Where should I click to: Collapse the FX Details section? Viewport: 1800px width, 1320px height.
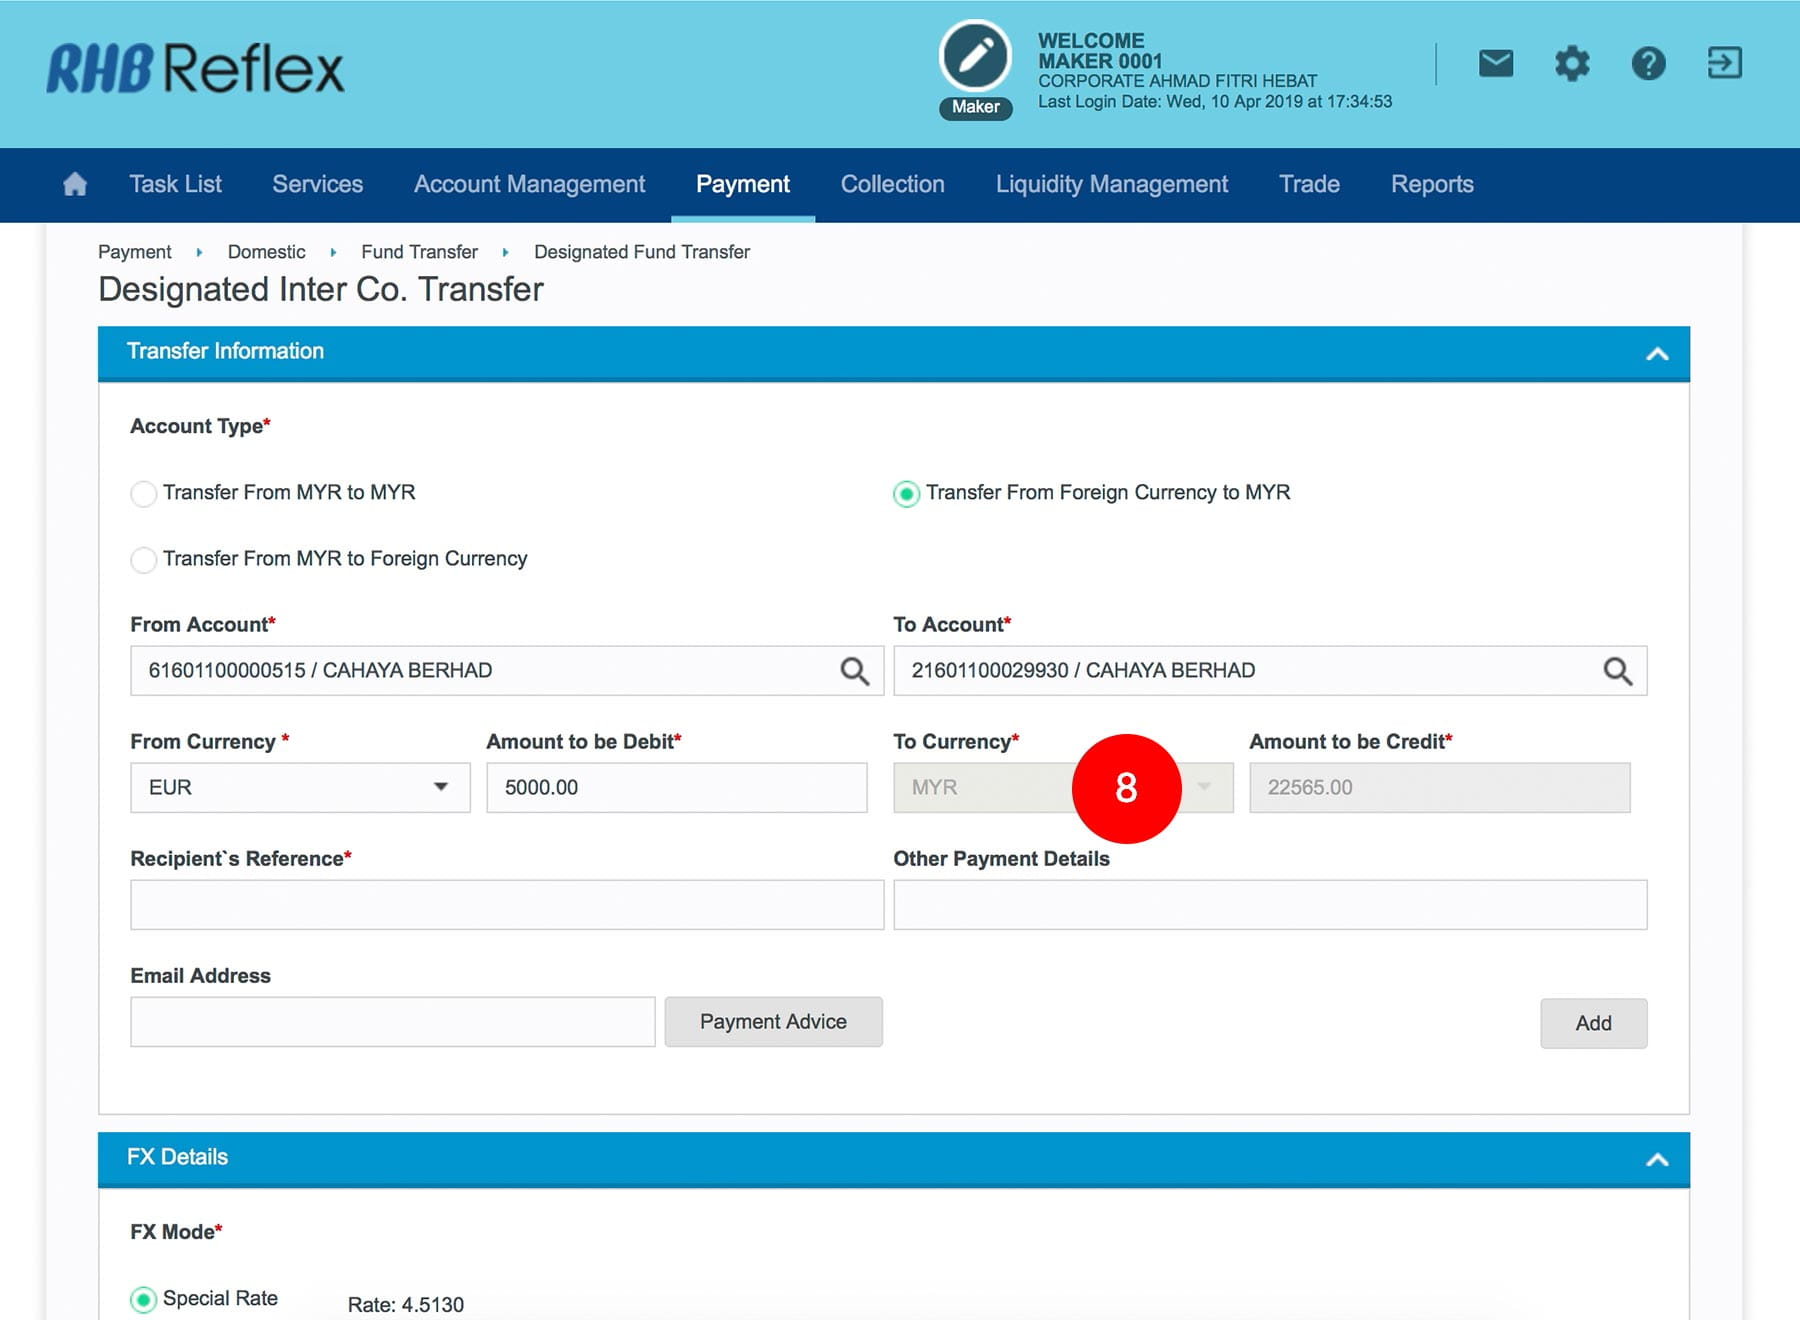(x=1657, y=1160)
